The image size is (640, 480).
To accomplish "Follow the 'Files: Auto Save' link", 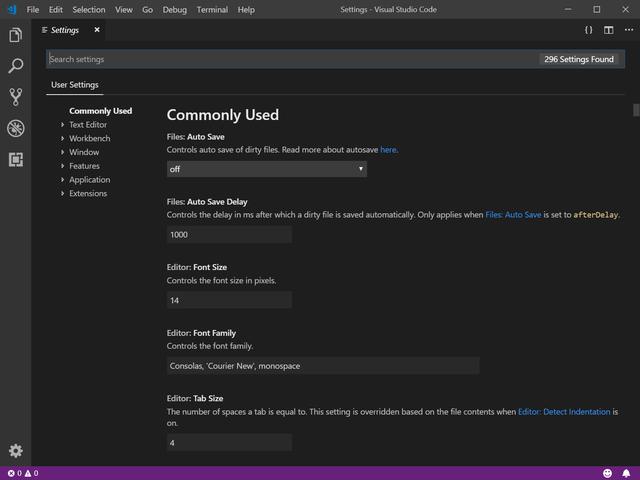I will click(513, 215).
